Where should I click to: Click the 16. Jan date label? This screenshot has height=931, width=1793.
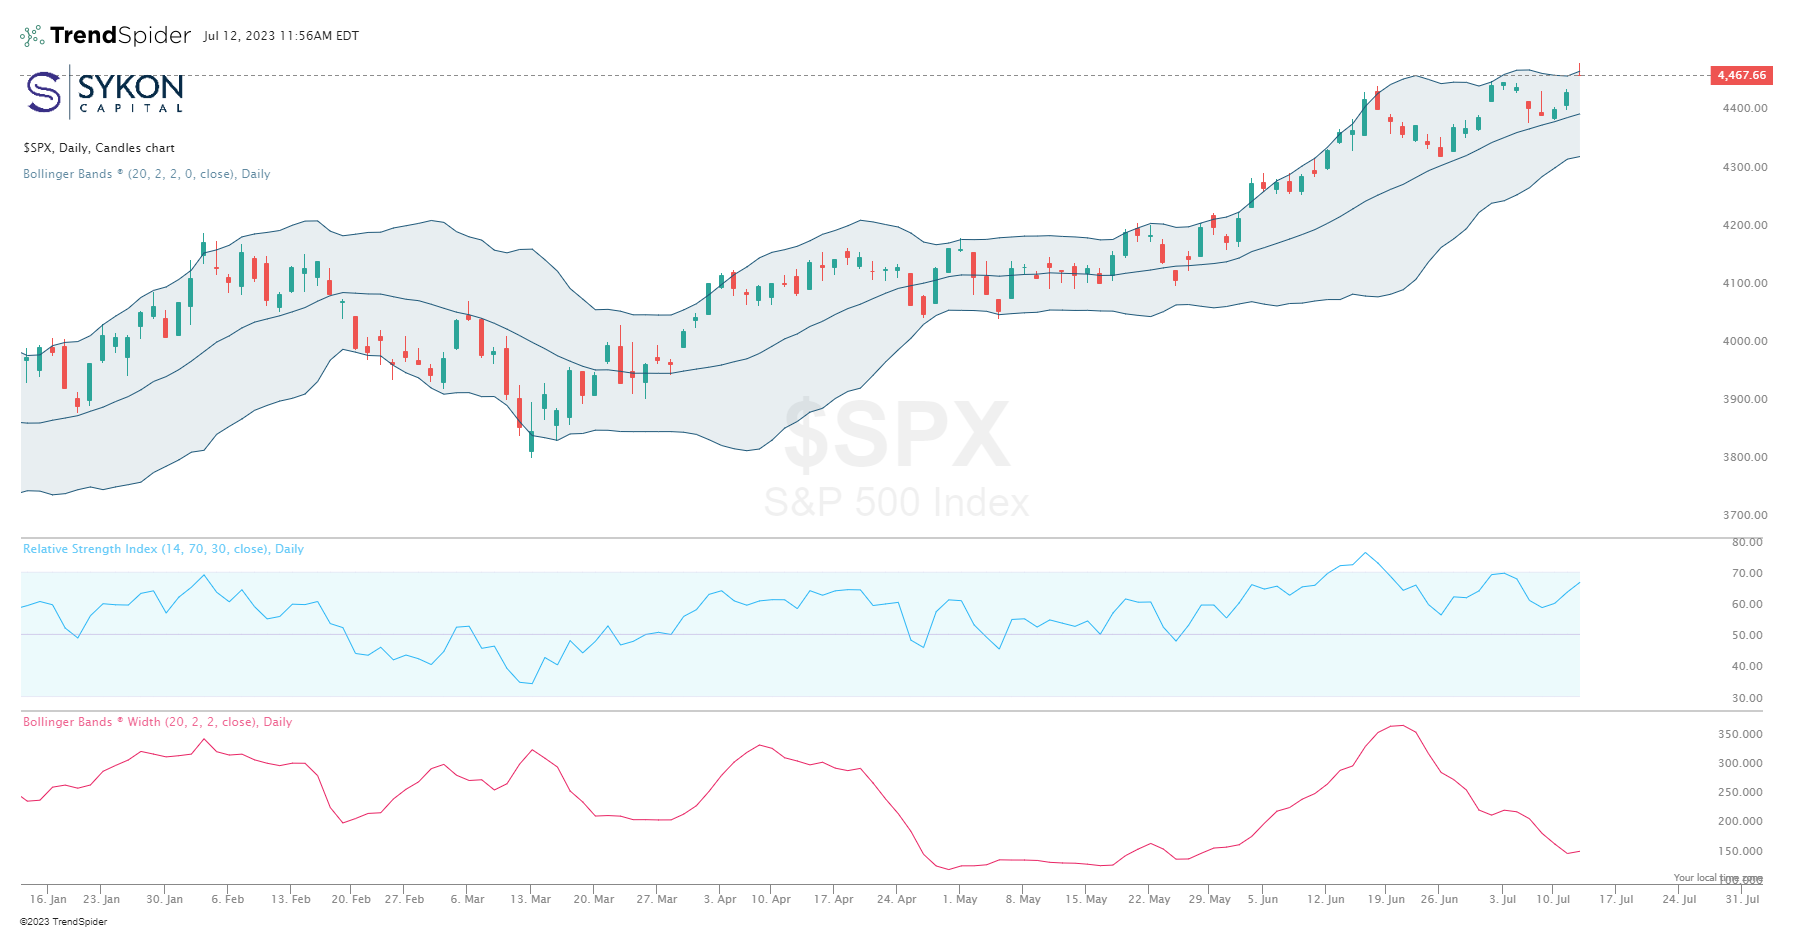click(48, 899)
